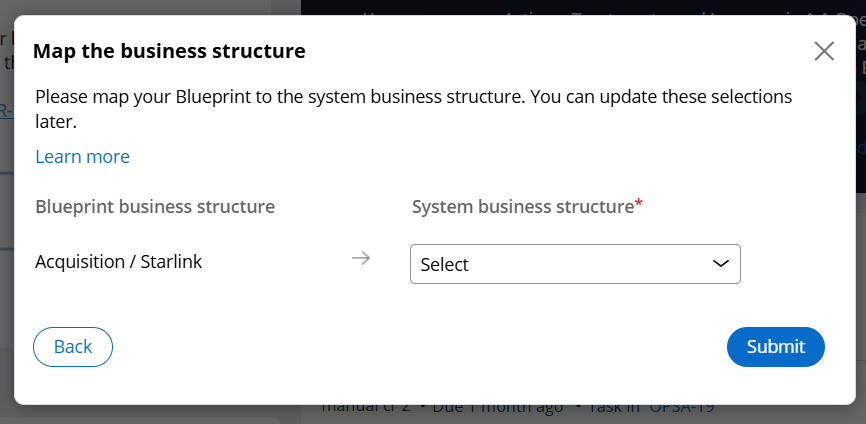Click the System business structure field label
This screenshot has width=866, height=424.
click(522, 206)
